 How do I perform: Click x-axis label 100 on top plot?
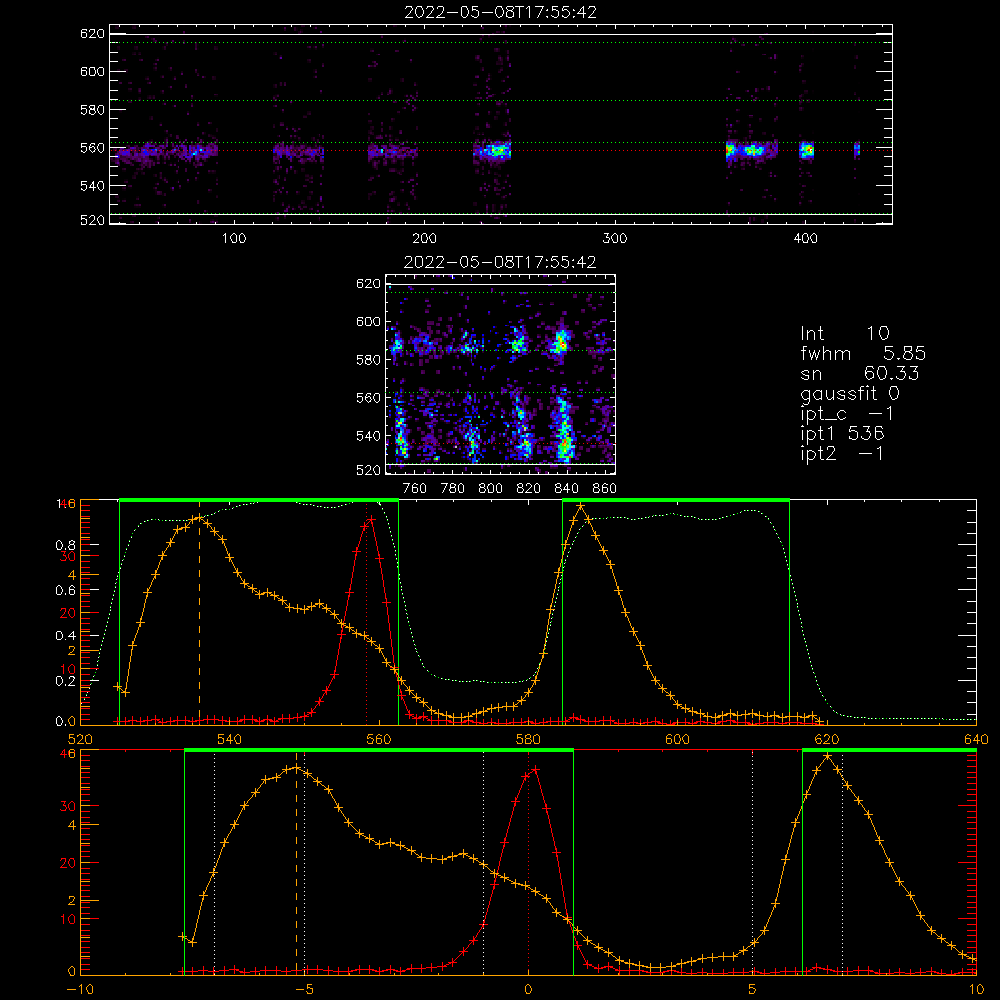click(x=234, y=239)
